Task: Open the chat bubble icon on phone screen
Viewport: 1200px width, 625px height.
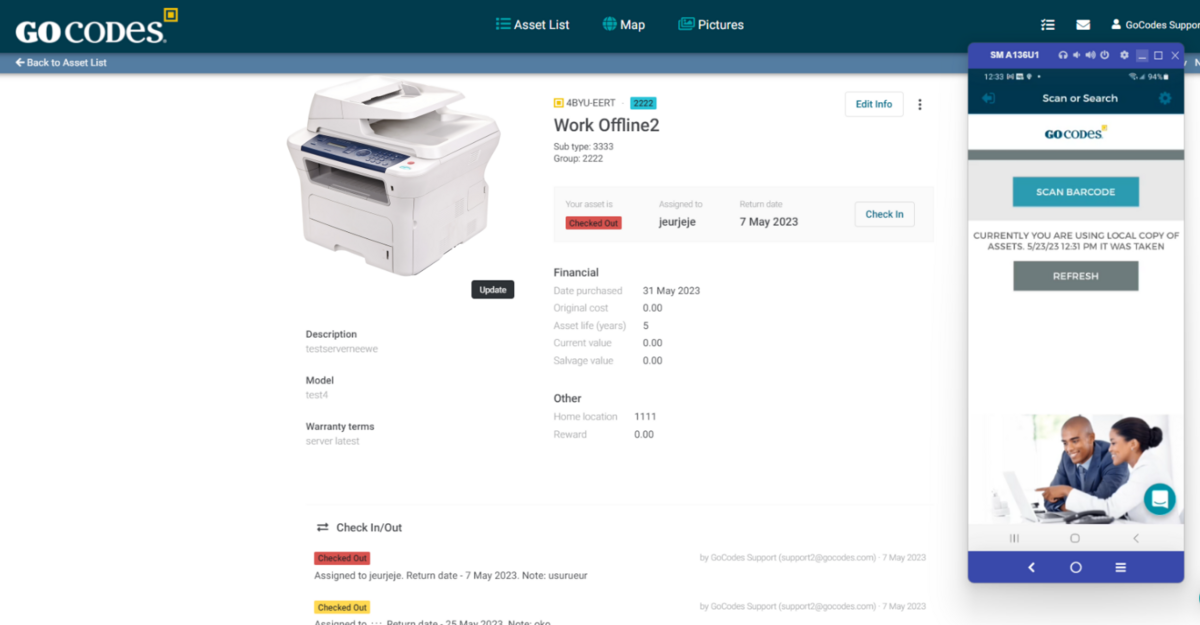Action: click(1159, 498)
